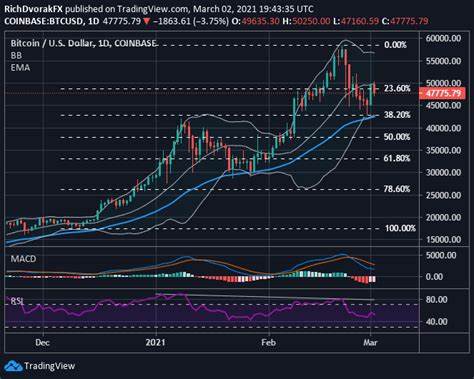Click the chart title 'Bitcoin / U.S. Dollar, 1D, COINBASE'
Screen dimensions: 474x379
pos(83,43)
